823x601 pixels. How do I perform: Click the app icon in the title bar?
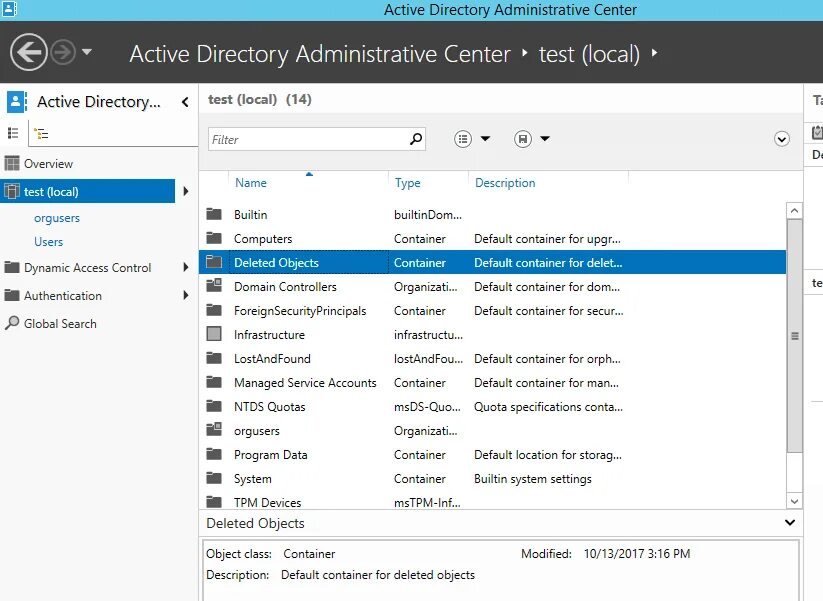click(x=9, y=9)
